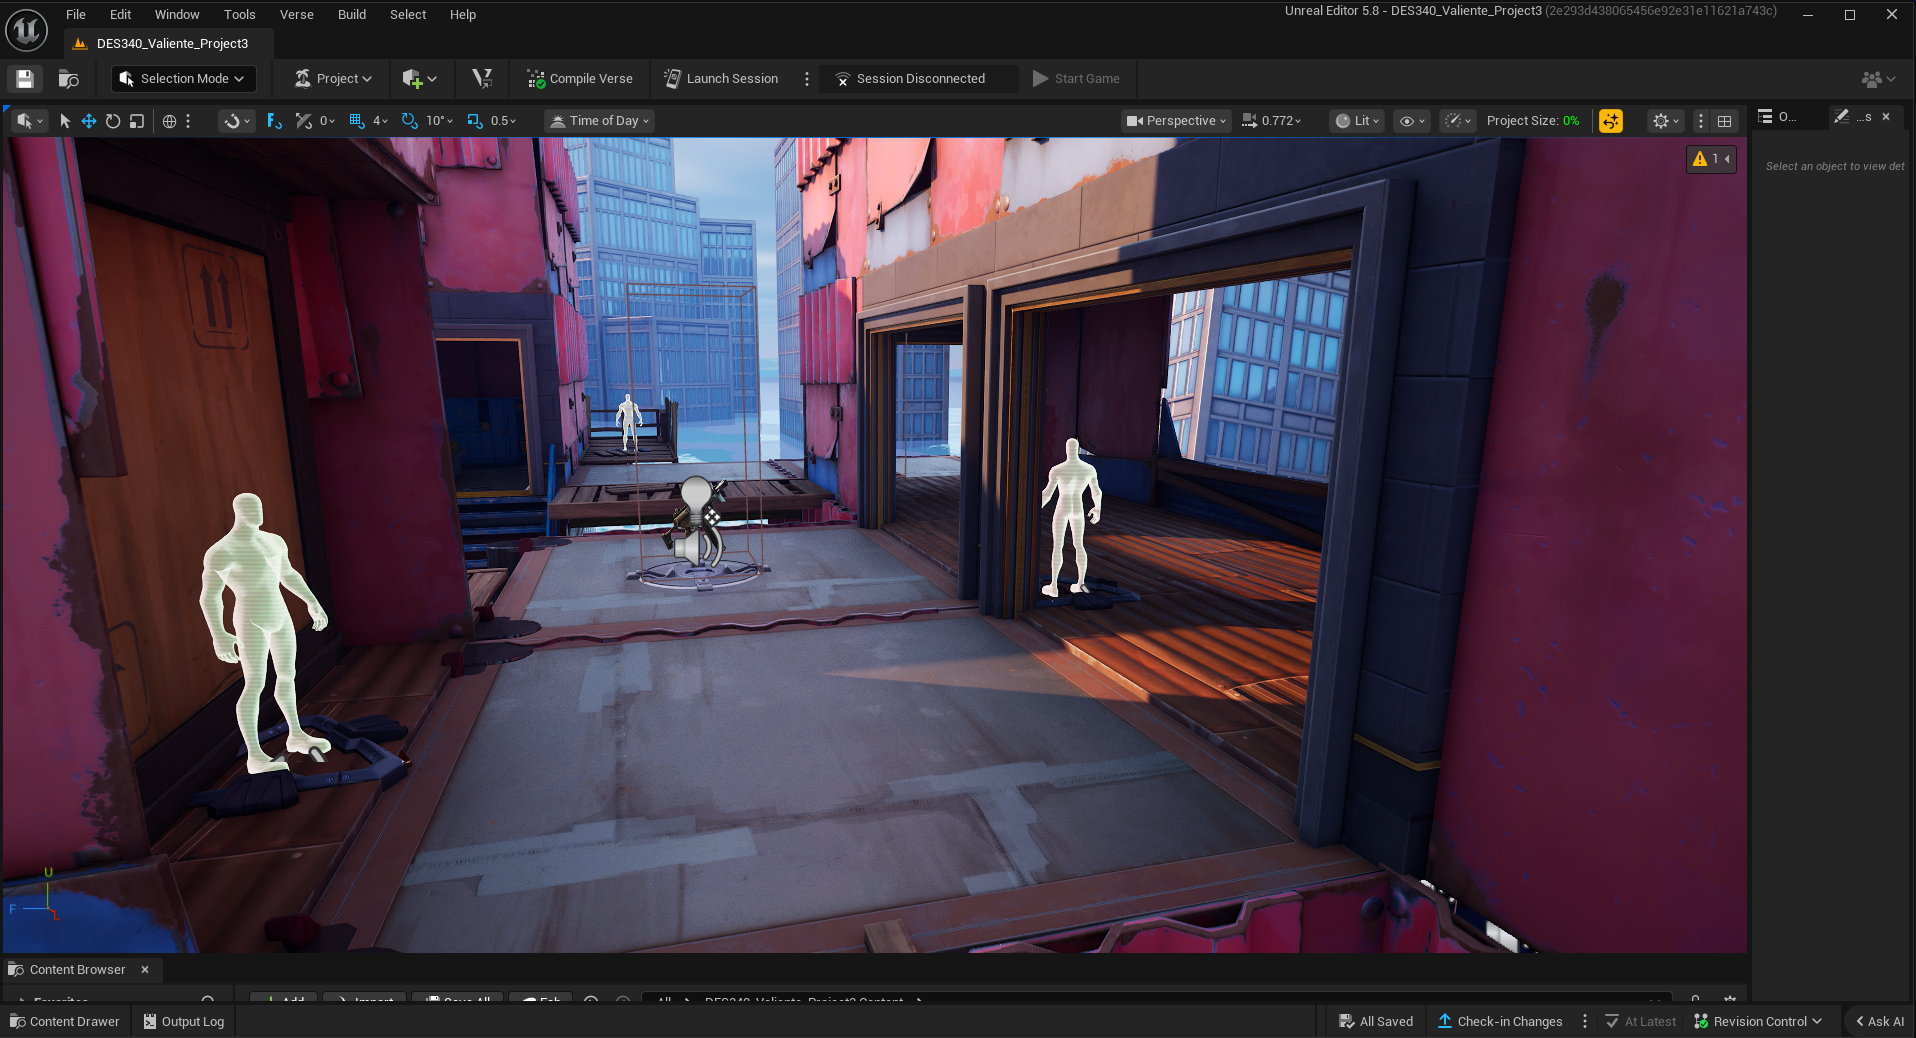Click the Start Game play button
1916x1038 pixels.
pos(1076,79)
